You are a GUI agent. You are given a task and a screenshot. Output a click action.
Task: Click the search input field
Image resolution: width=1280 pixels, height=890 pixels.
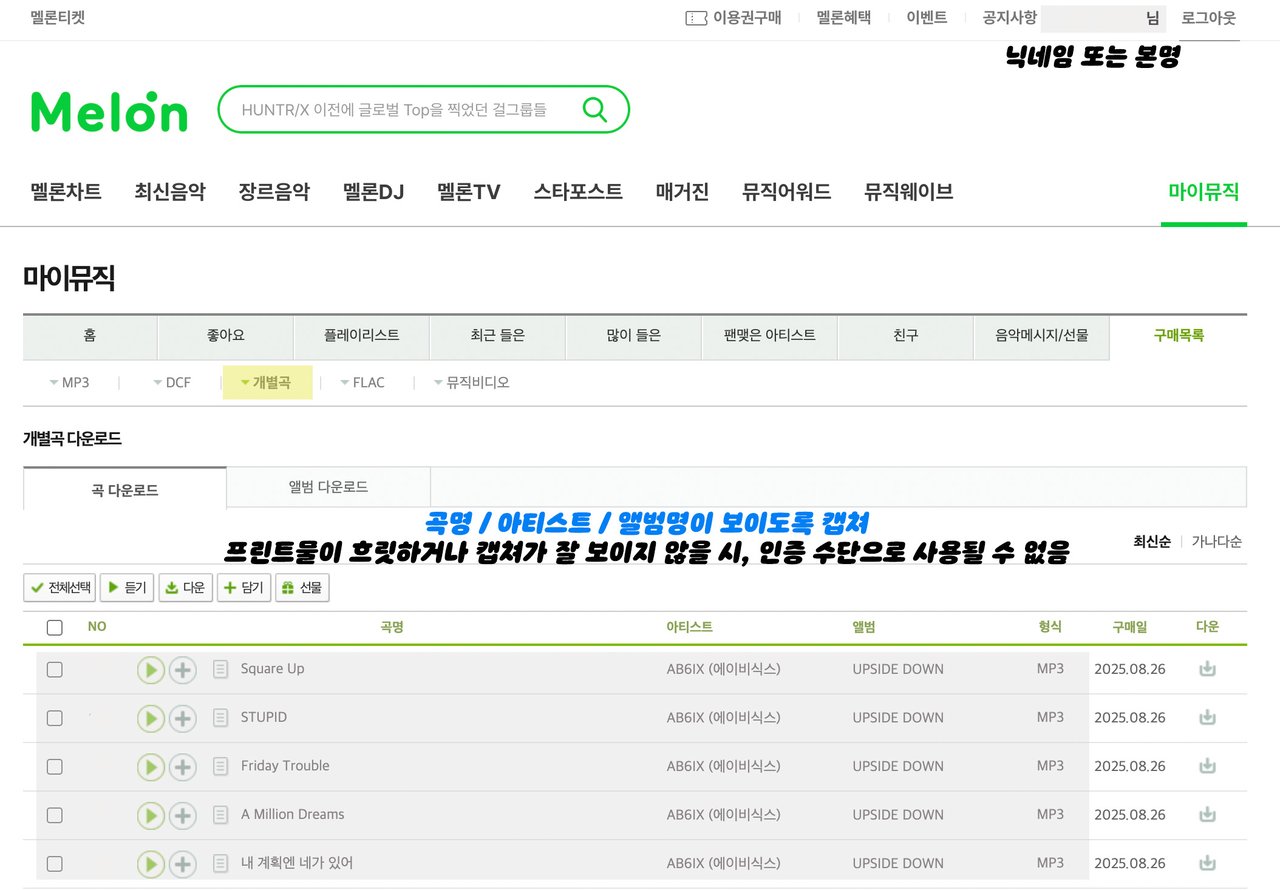click(400, 109)
